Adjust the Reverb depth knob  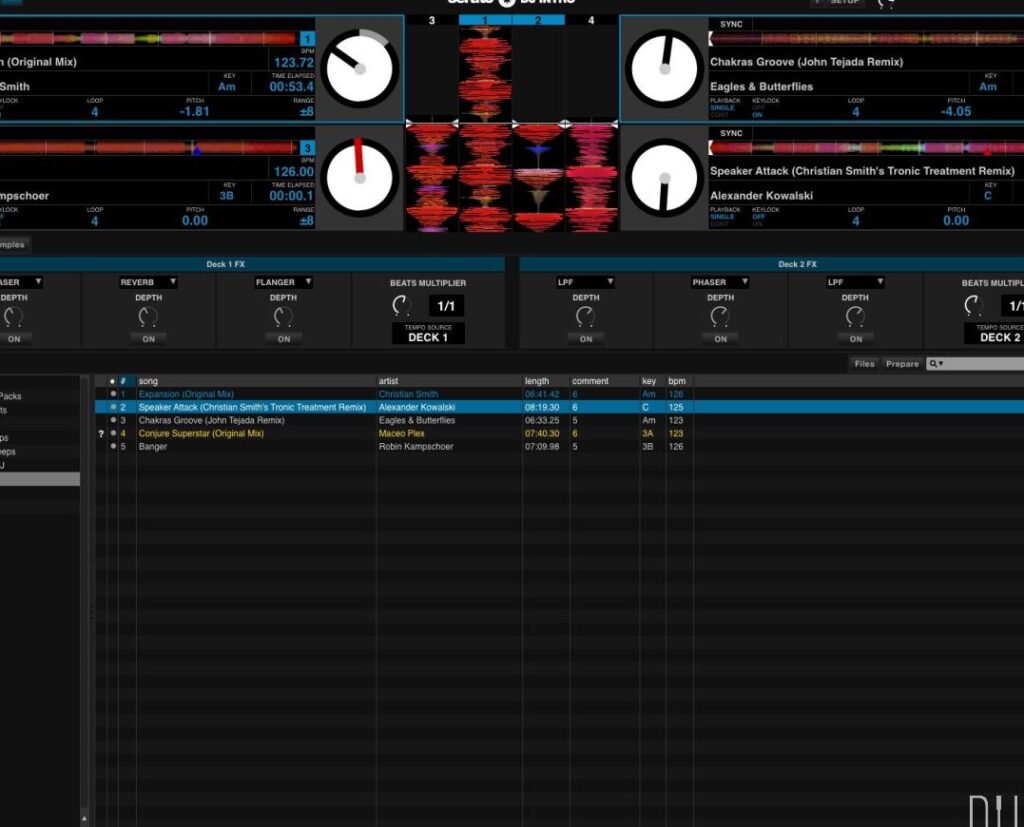148,317
